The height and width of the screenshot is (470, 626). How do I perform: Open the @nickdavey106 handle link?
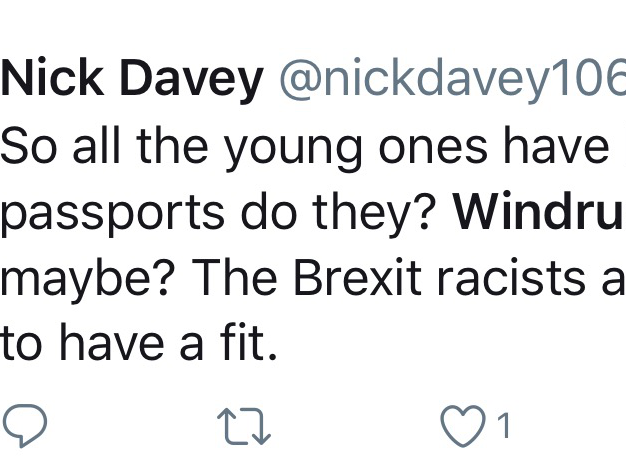[450, 82]
